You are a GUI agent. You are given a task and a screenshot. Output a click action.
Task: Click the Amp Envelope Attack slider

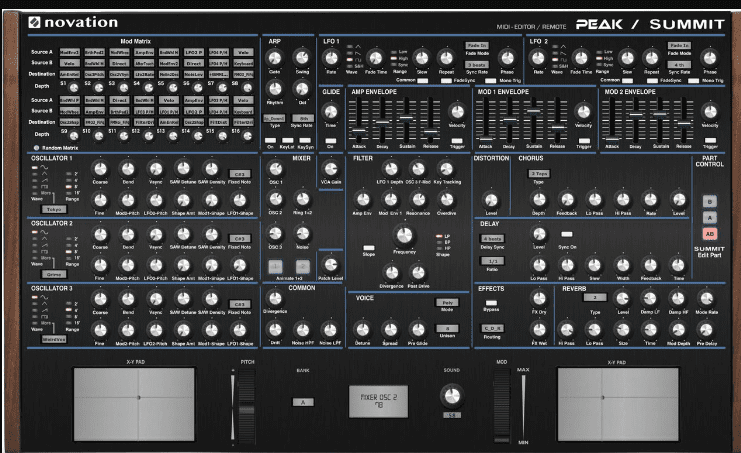[359, 129]
